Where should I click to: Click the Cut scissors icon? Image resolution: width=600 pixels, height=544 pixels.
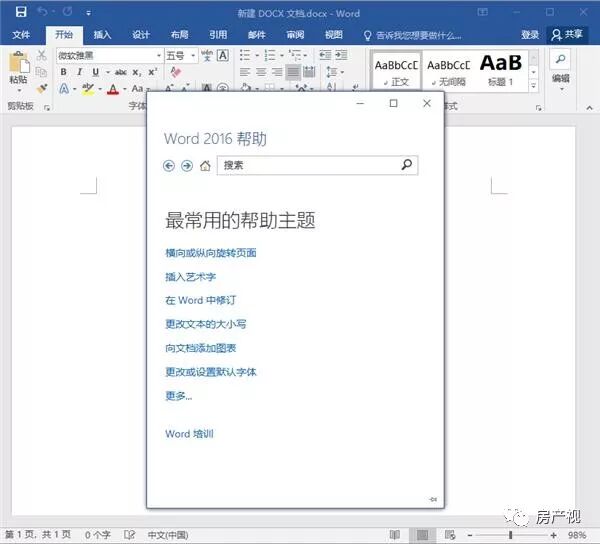click(x=41, y=55)
